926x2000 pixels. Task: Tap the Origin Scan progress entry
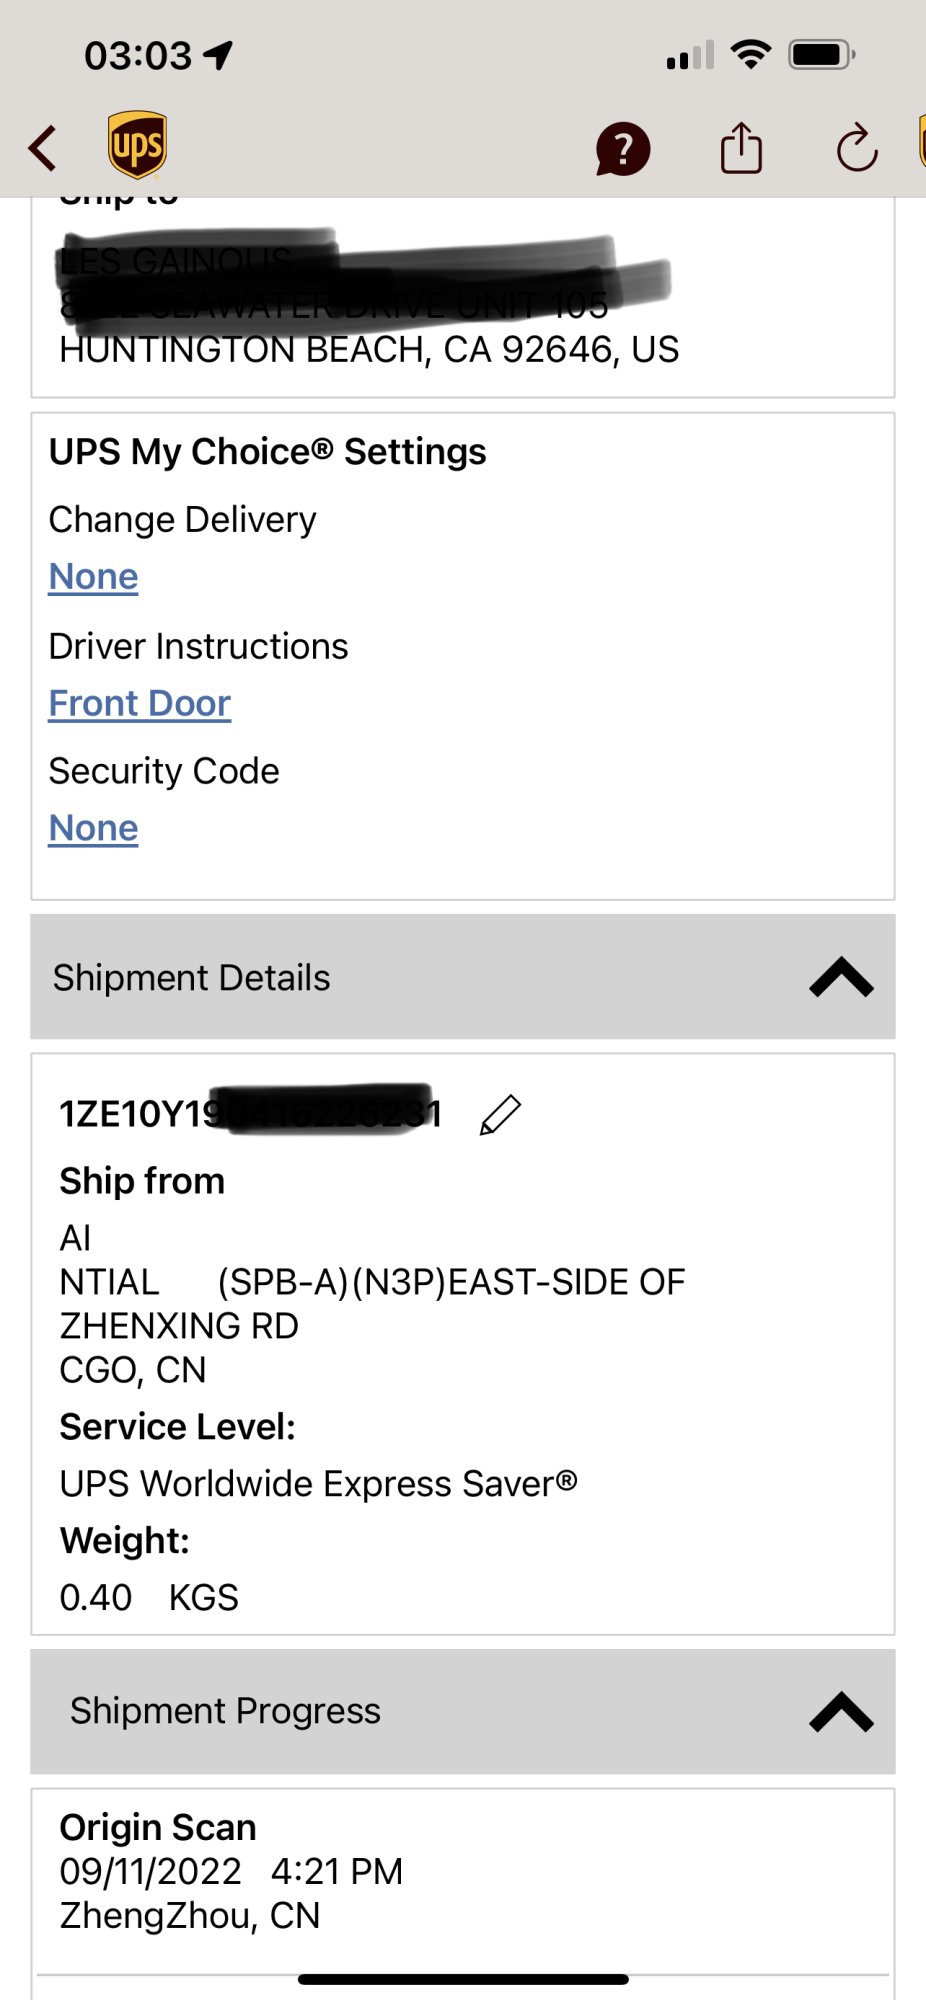coord(230,1870)
